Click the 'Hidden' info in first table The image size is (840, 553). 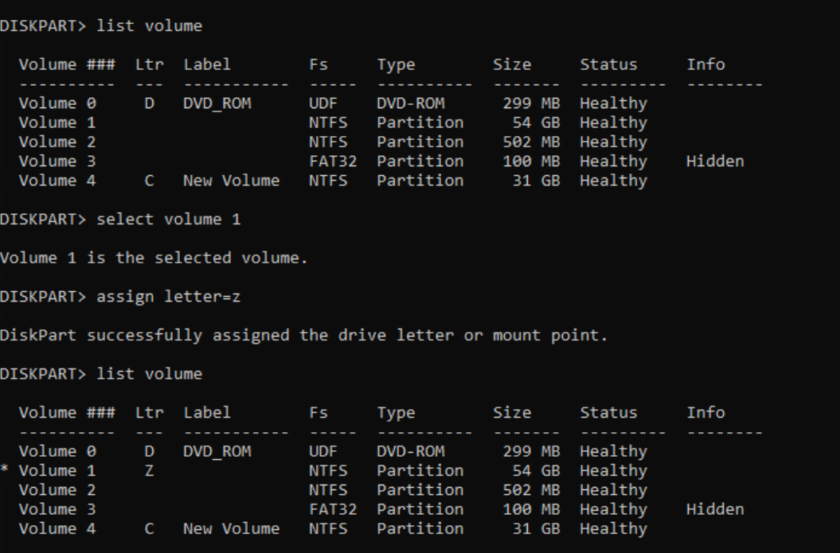pos(715,161)
